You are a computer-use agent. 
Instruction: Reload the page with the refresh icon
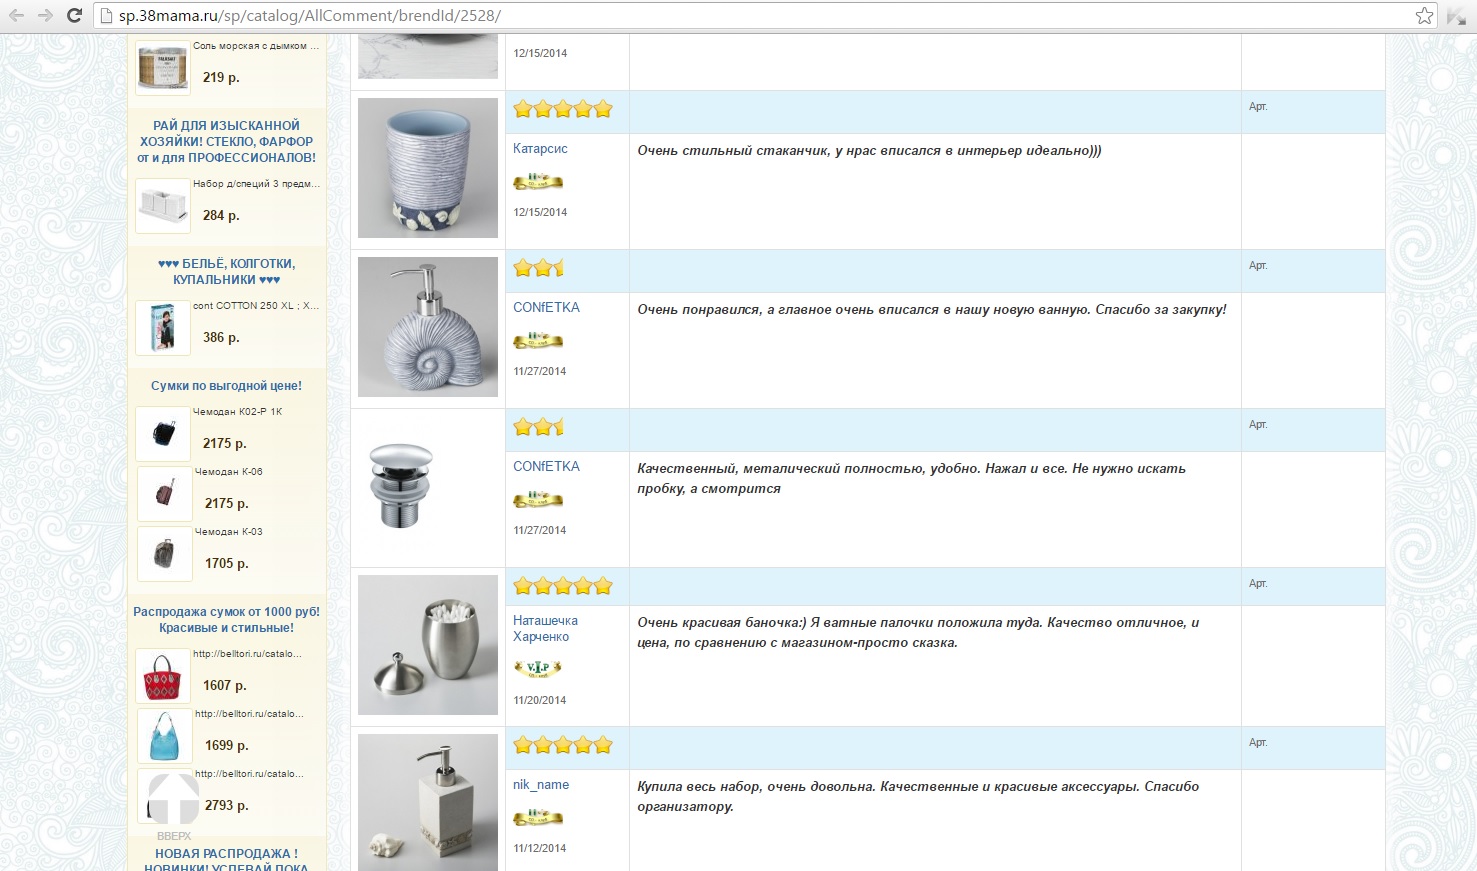coord(74,15)
